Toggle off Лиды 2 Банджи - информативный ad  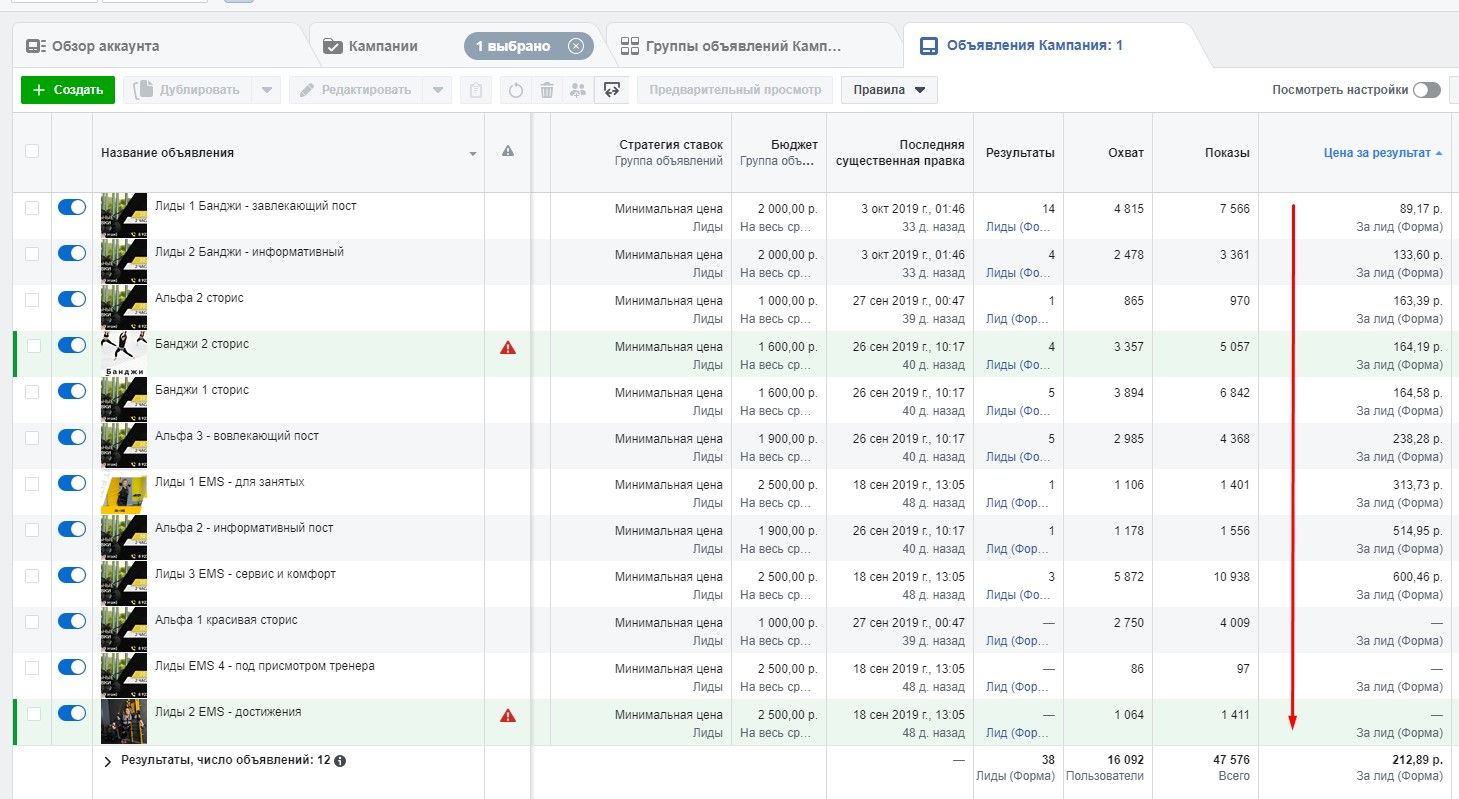tap(72, 254)
